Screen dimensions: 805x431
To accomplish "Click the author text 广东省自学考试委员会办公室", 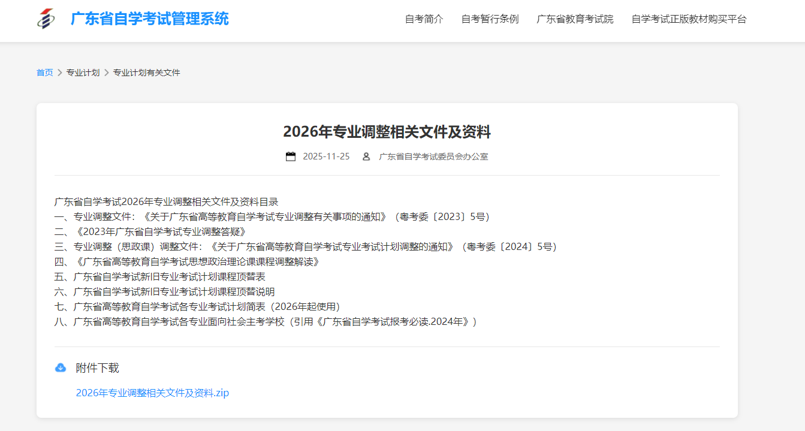I will coord(433,157).
